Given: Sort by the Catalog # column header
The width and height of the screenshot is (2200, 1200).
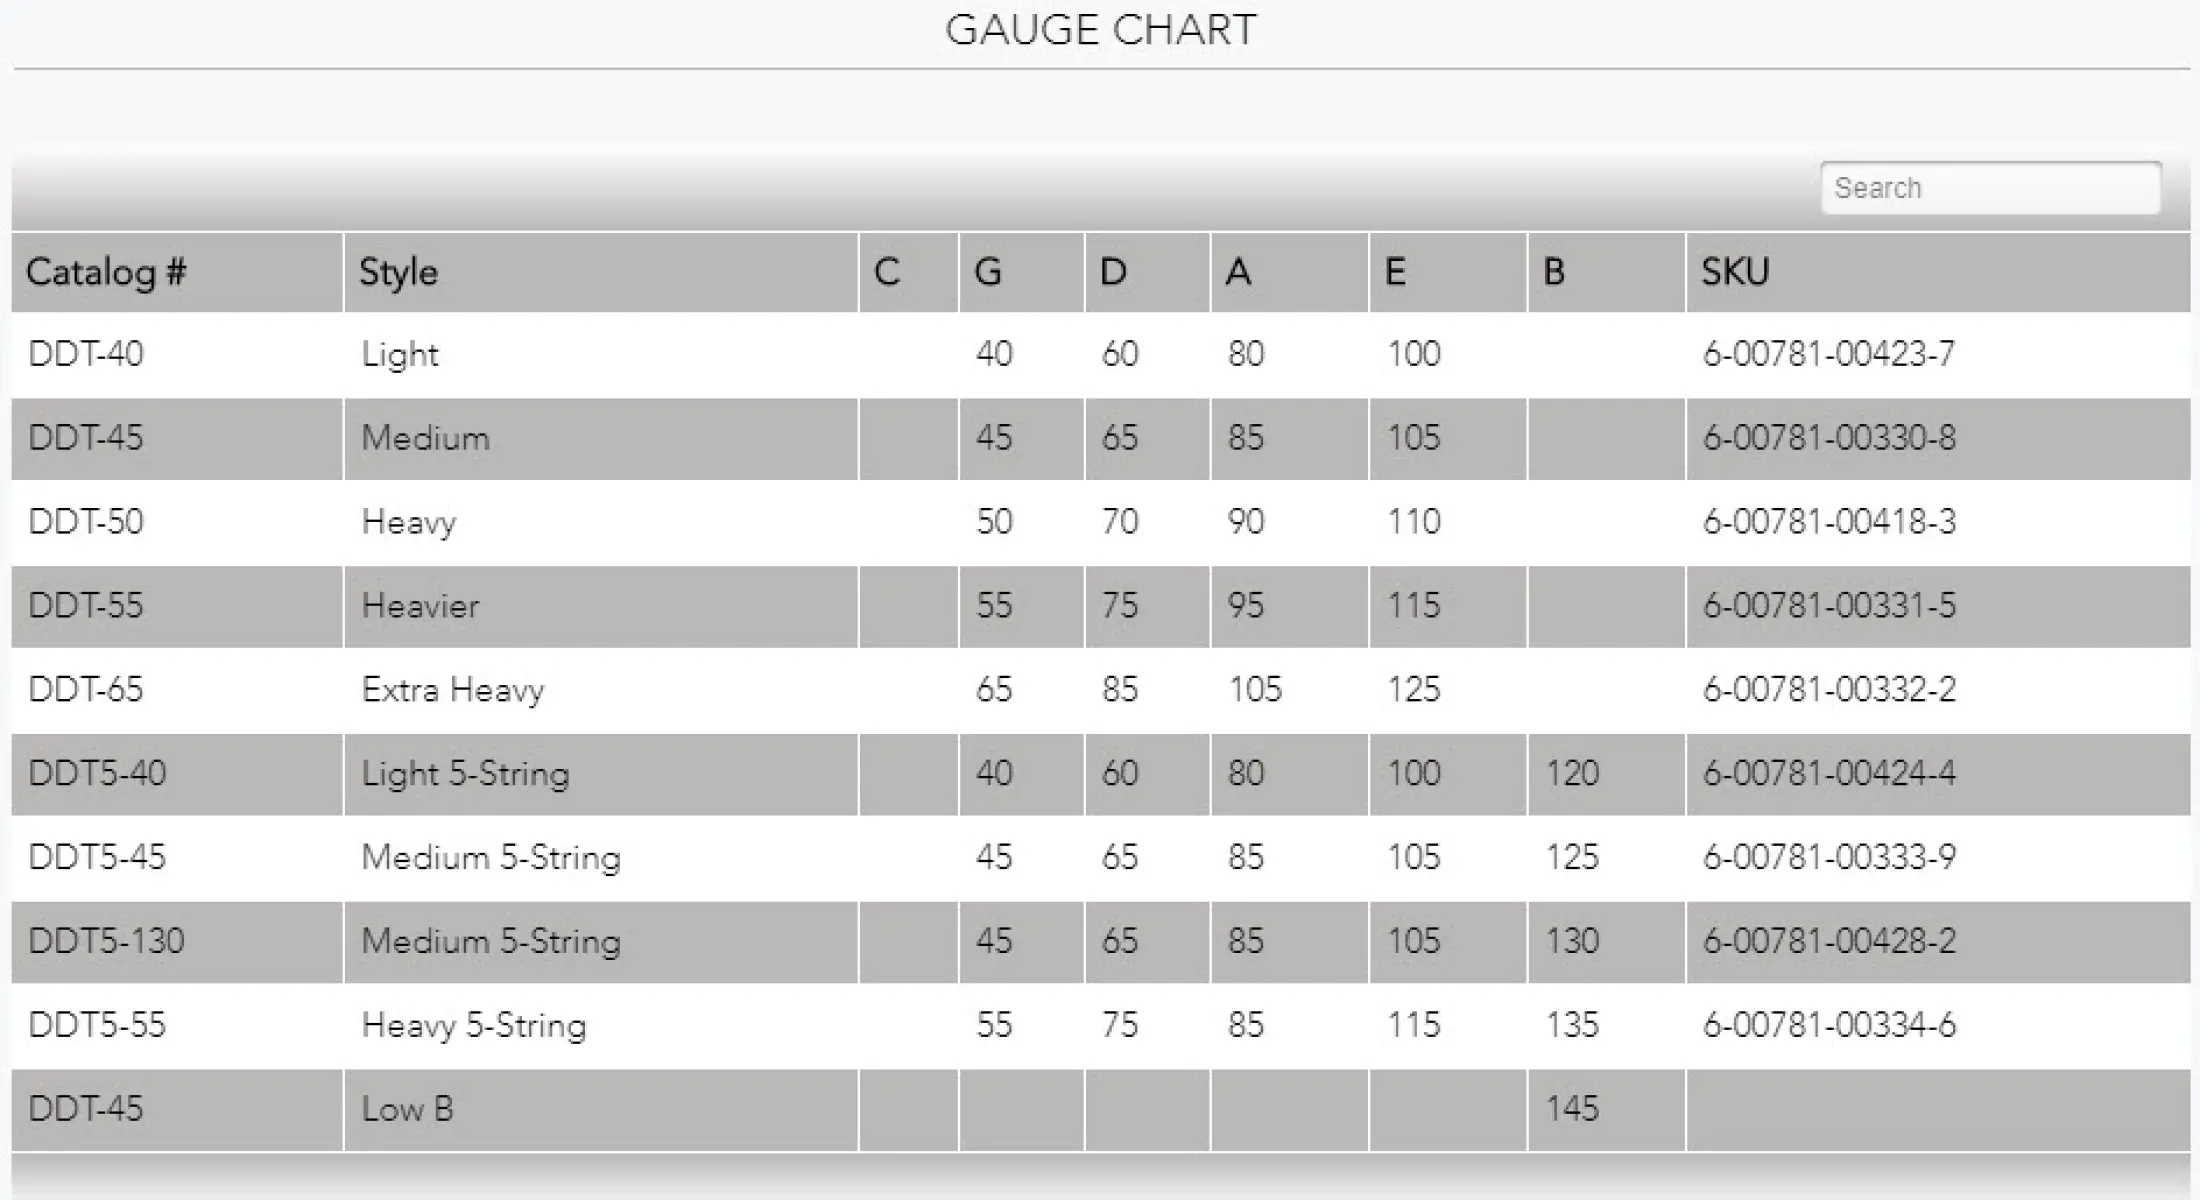Looking at the screenshot, I should [x=177, y=272].
